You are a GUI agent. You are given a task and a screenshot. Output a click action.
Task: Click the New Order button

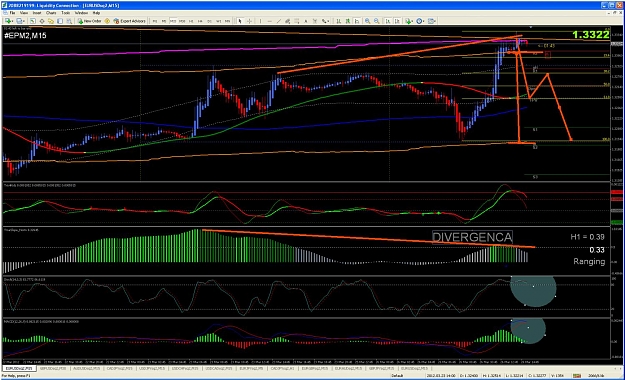coord(90,21)
